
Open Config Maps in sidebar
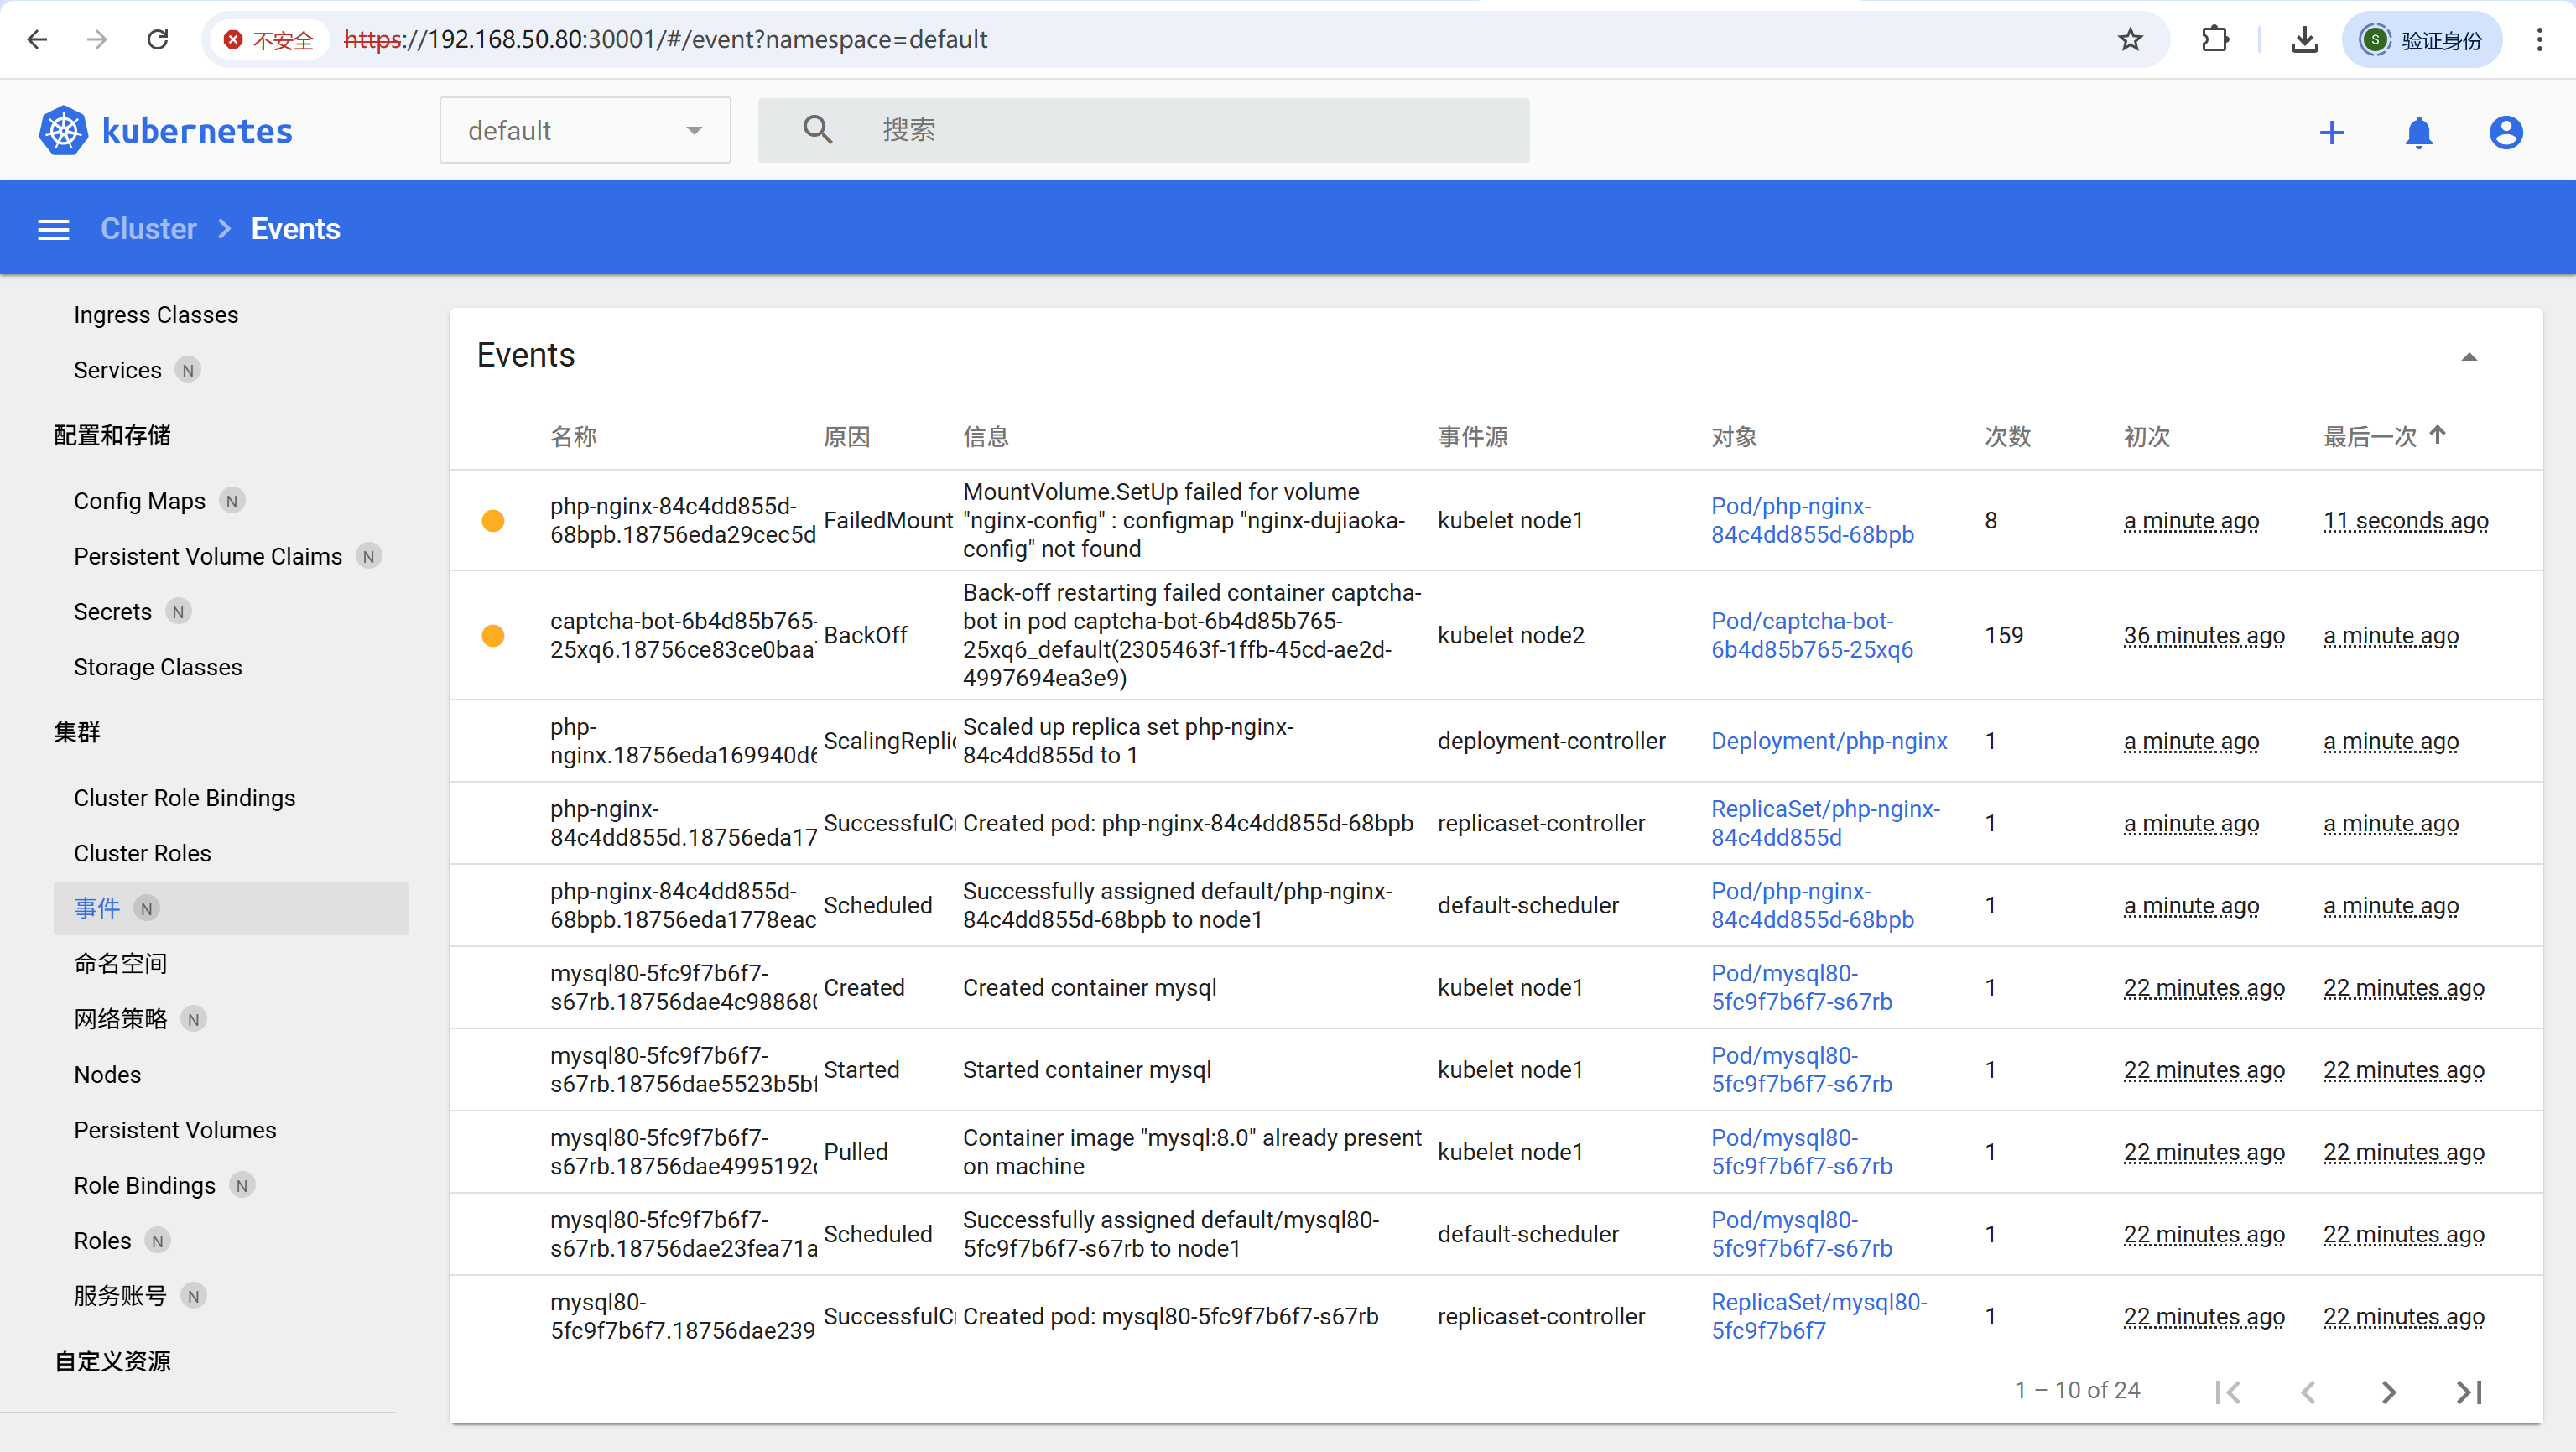point(139,501)
